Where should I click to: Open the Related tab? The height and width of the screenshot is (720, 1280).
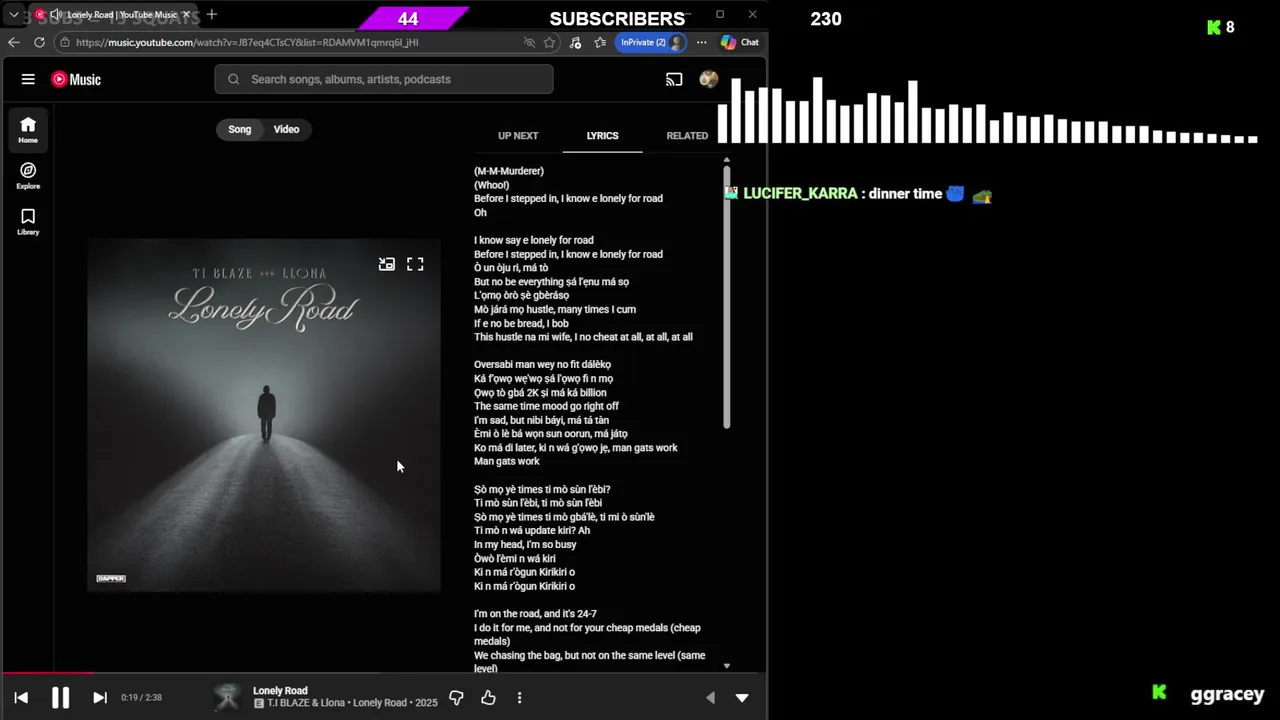coord(687,135)
